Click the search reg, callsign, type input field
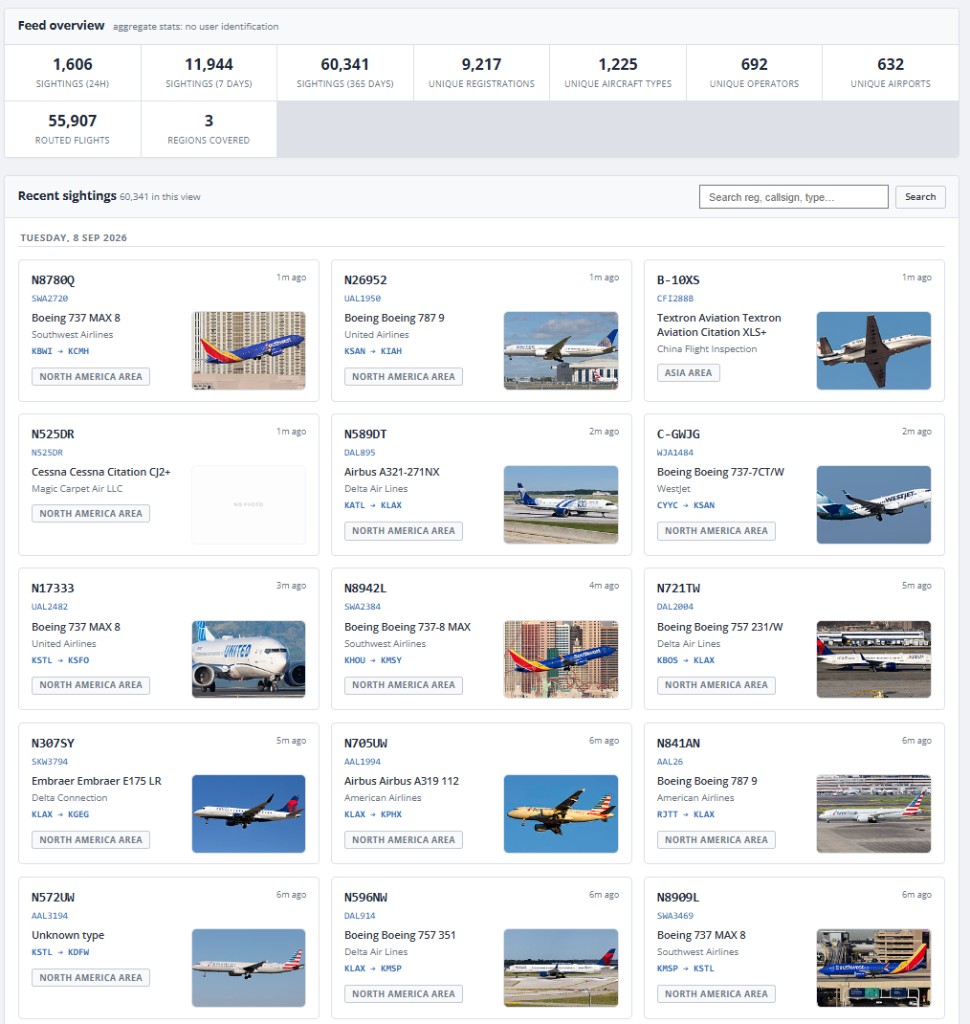 pyautogui.click(x=793, y=197)
